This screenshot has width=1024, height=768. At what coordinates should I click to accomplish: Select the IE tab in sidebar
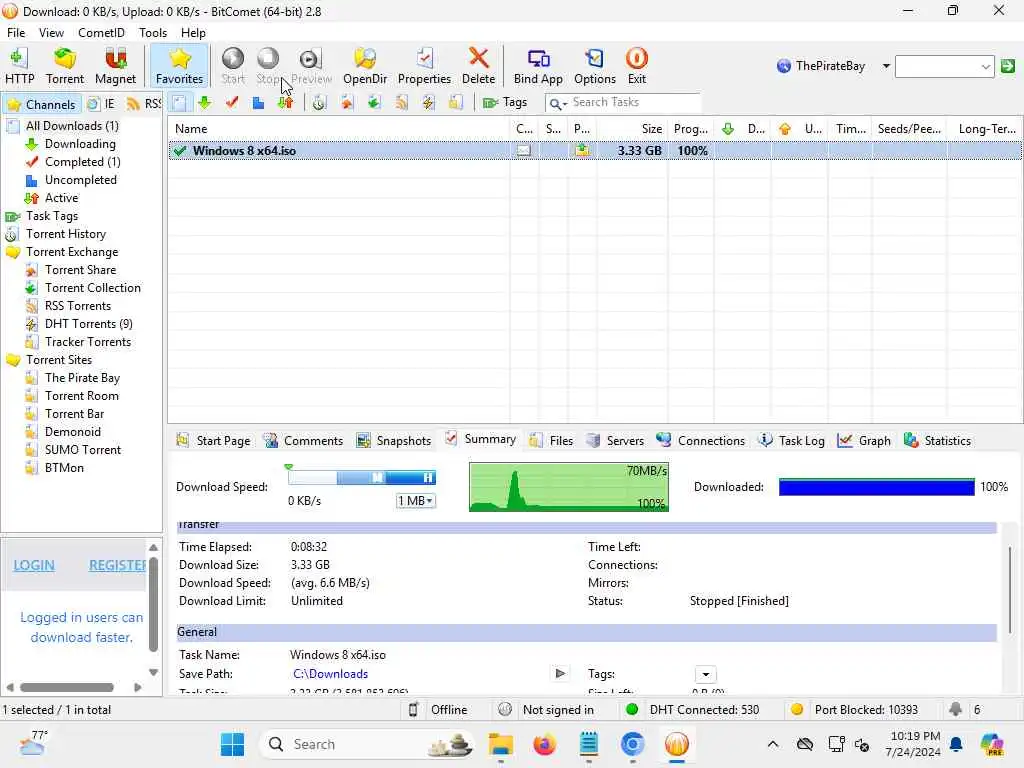coord(102,104)
